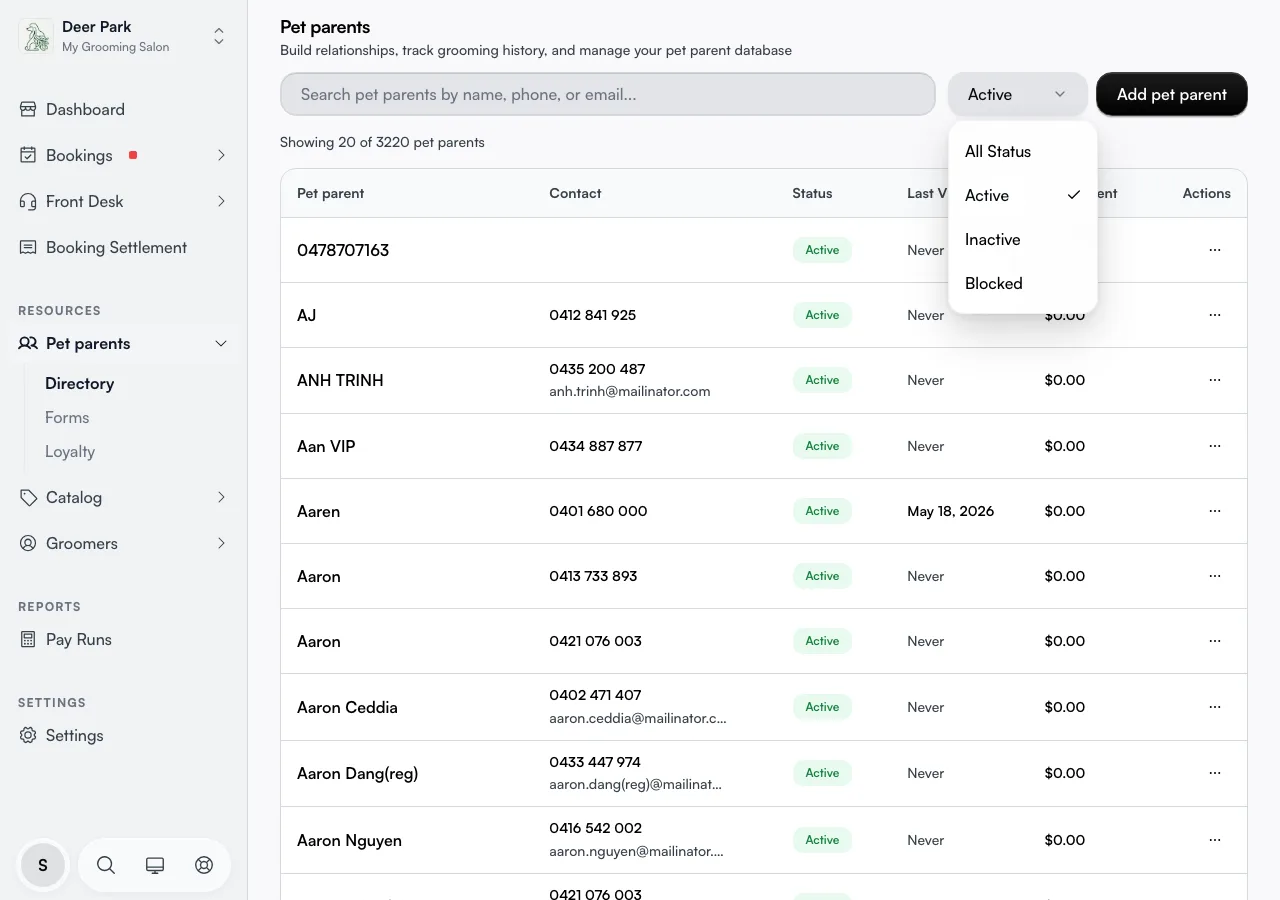1280x900 pixels.
Task: Click Aaron Nguyen's name
Action: tap(349, 840)
